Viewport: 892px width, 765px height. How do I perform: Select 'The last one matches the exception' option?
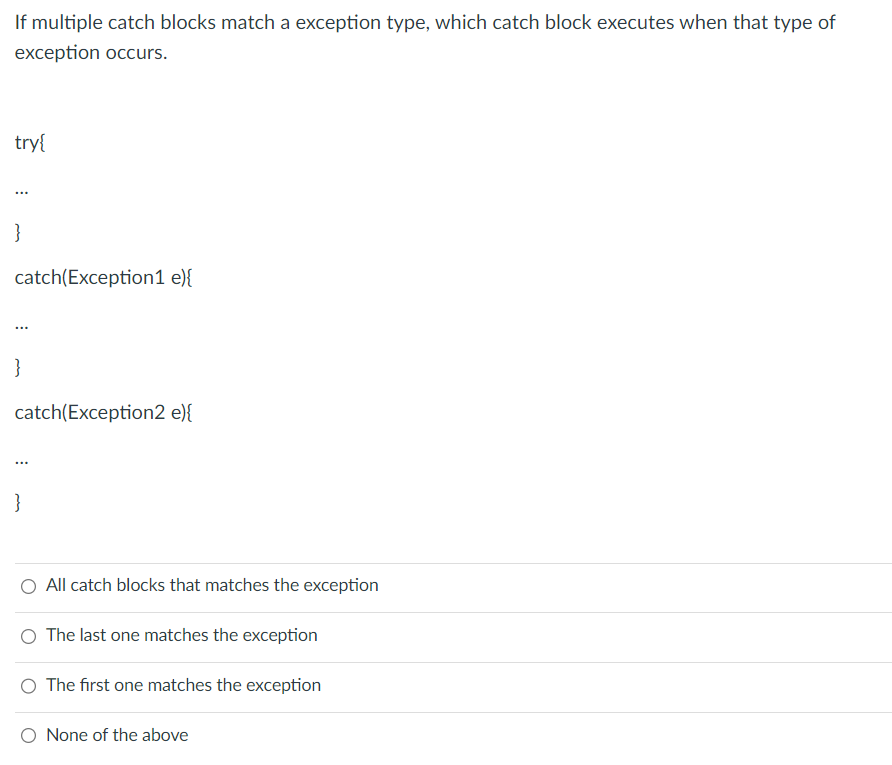click(x=28, y=636)
